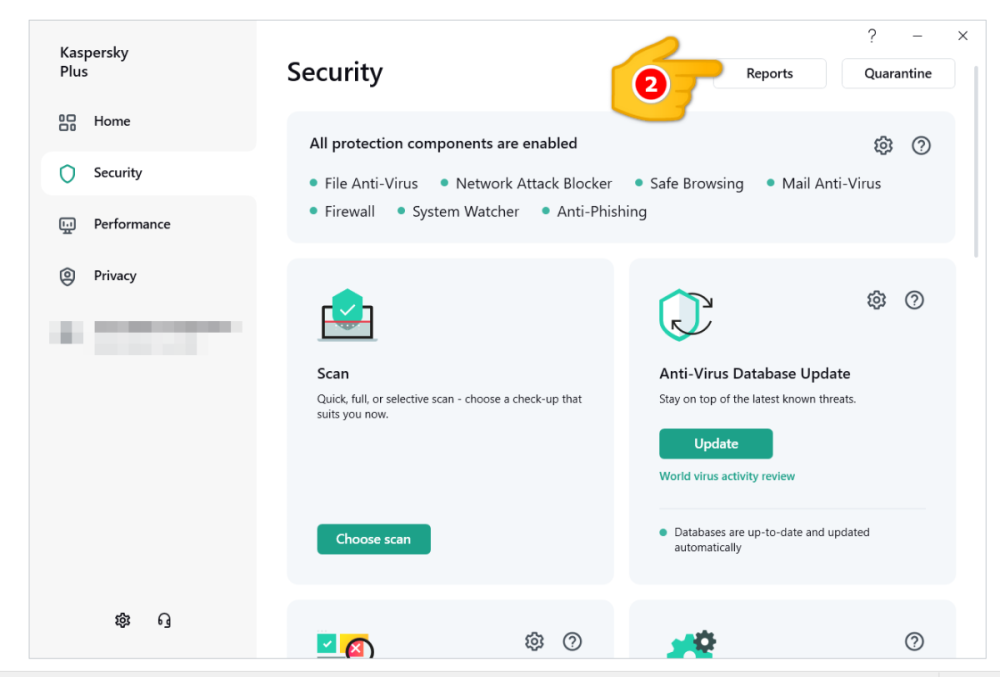Click help icon in Database Update card

click(914, 300)
